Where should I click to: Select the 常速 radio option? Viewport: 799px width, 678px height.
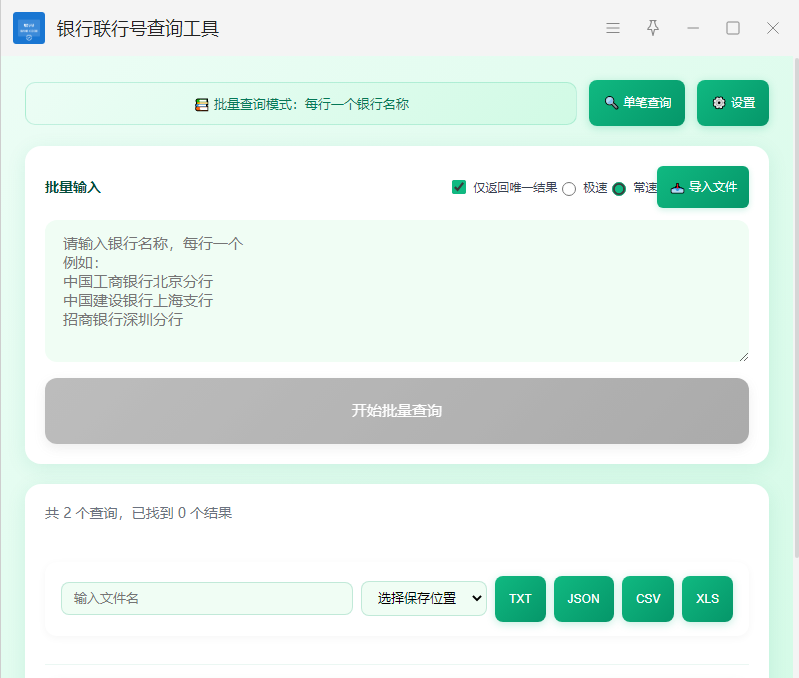point(619,189)
